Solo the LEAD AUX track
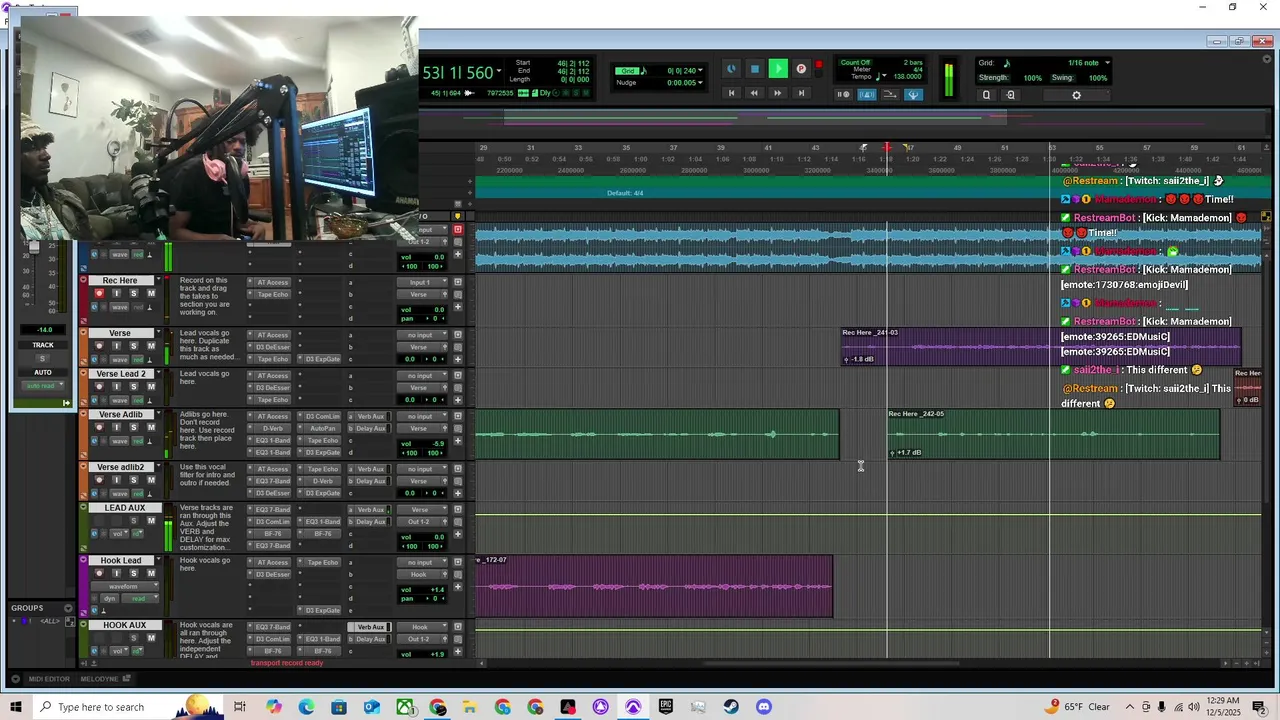 coord(134,521)
